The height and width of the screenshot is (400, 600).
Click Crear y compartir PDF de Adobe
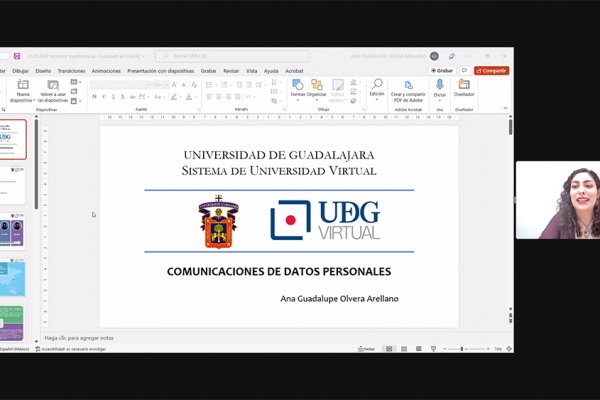[408, 91]
